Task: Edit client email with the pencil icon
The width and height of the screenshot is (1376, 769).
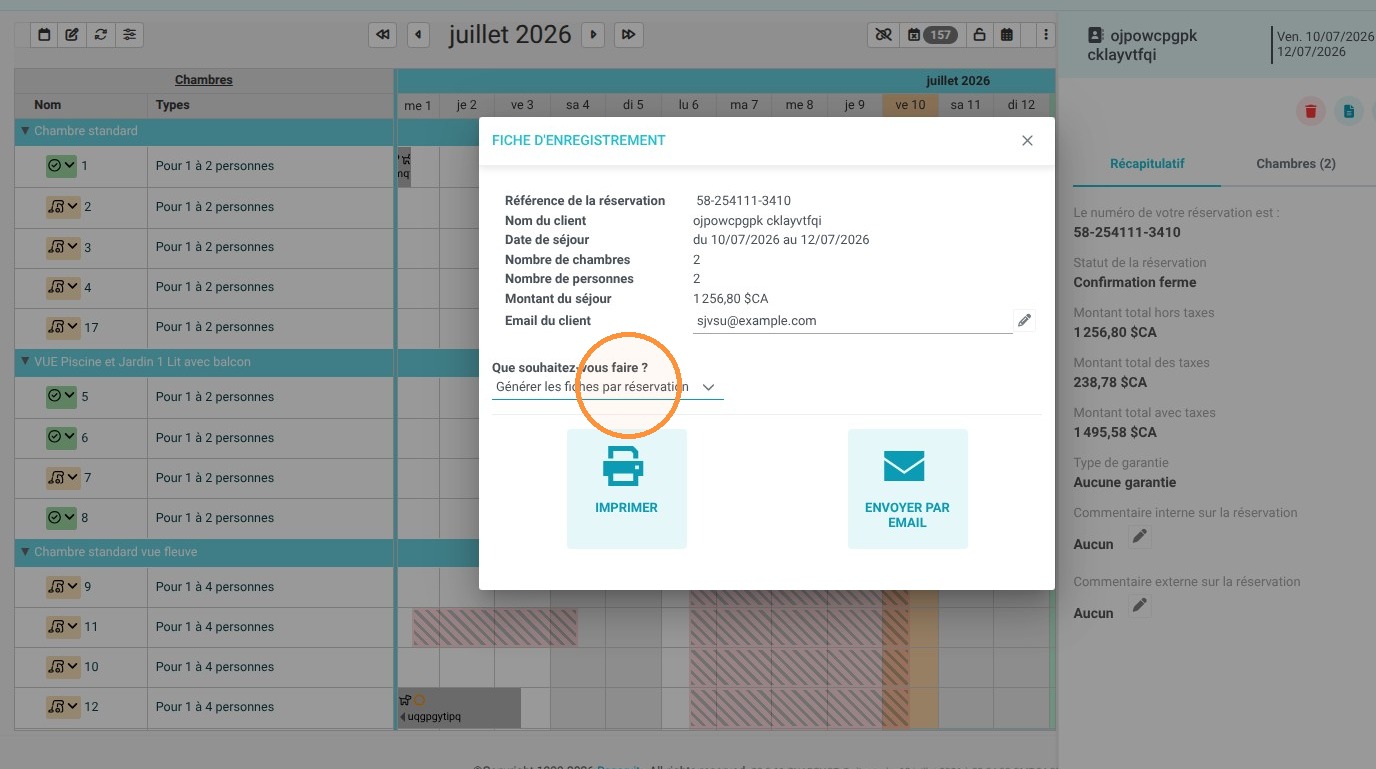Action: [1024, 321]
